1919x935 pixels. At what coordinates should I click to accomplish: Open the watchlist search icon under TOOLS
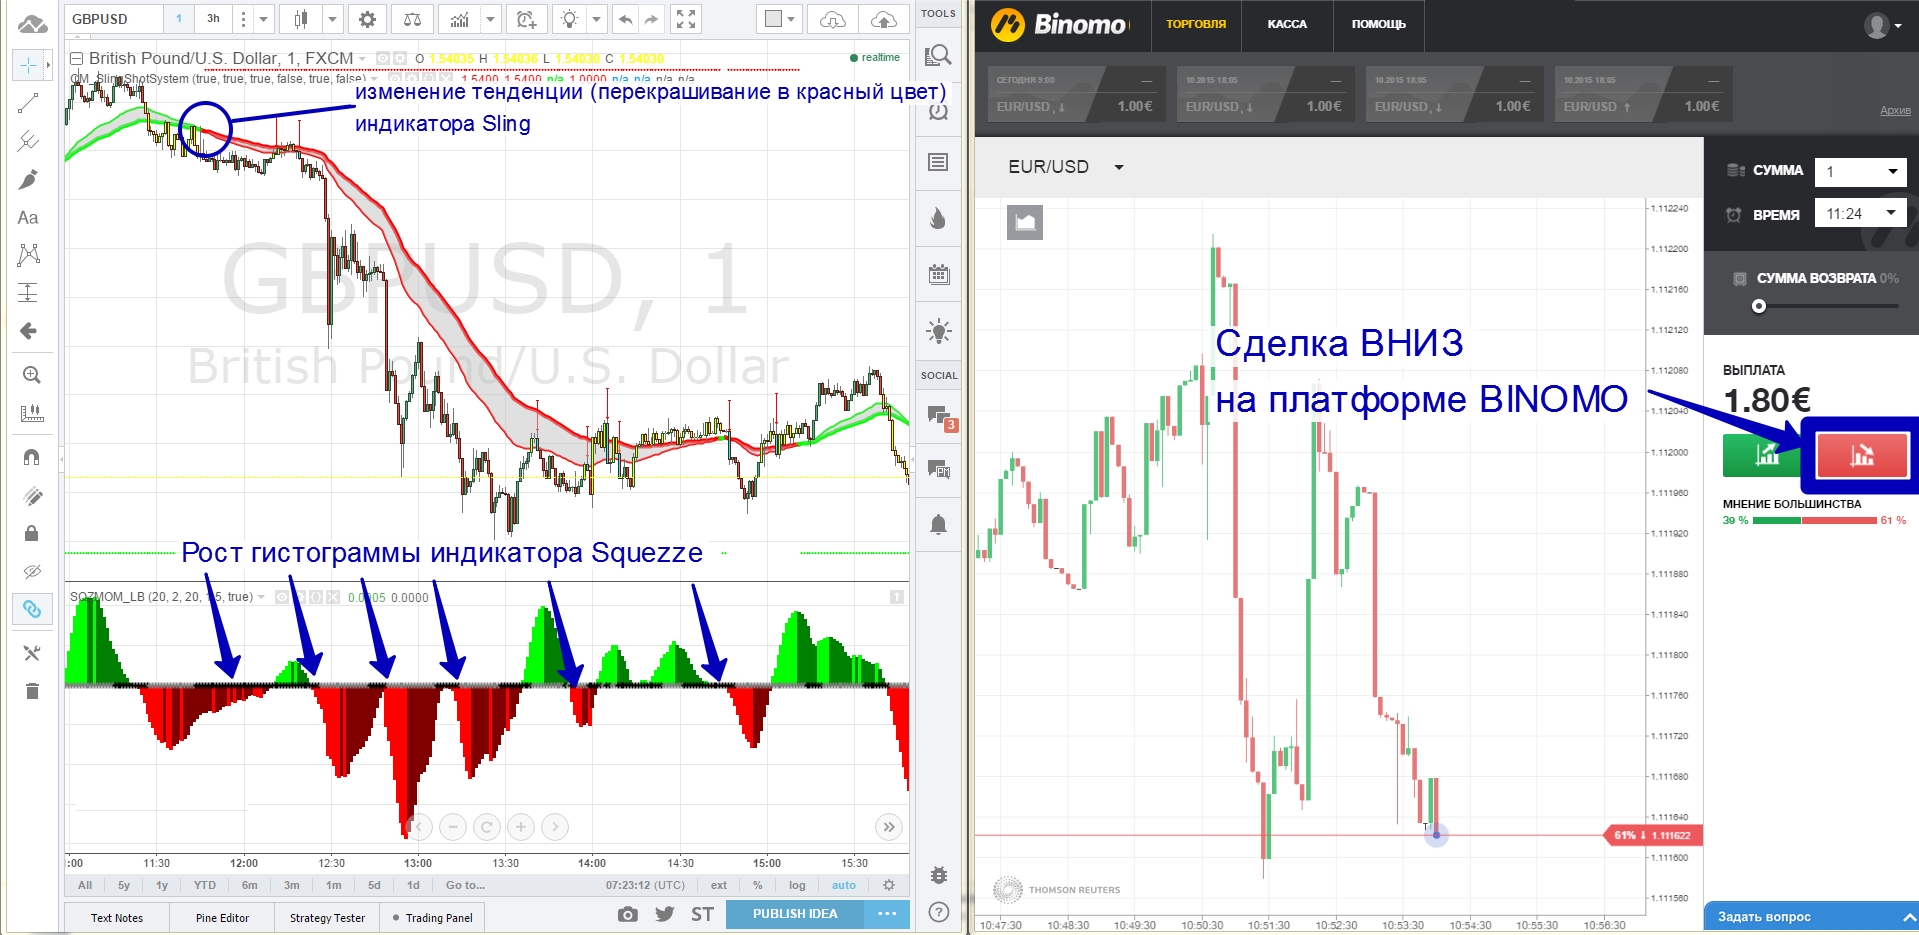tap(938, 56)
